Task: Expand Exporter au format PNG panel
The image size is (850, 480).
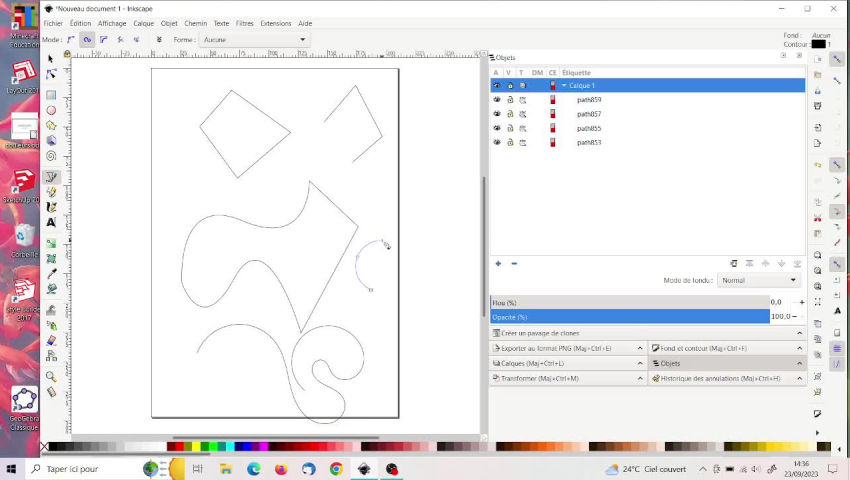Action: coord(568,348)
